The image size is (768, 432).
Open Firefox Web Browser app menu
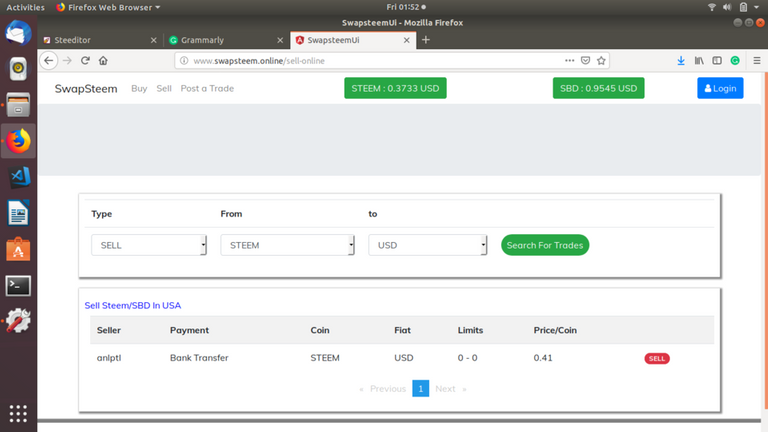pyautogui.click(x=108, y=7)
